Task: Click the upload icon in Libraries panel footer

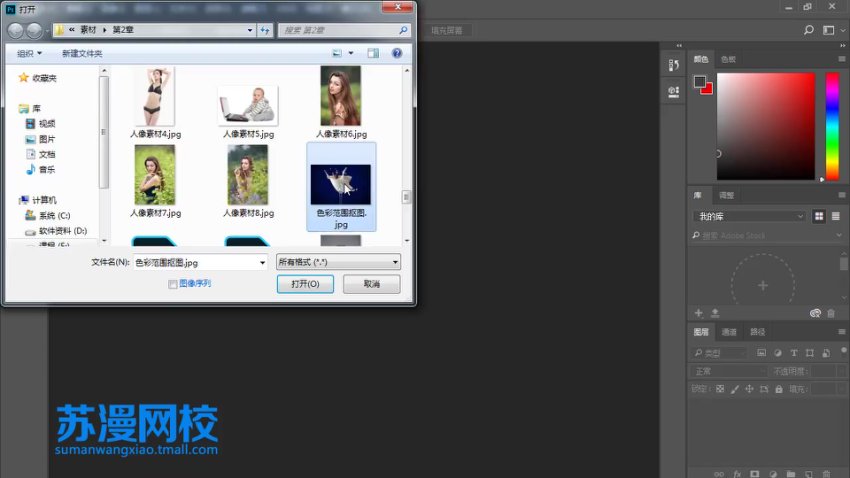Action: [715, 313]
